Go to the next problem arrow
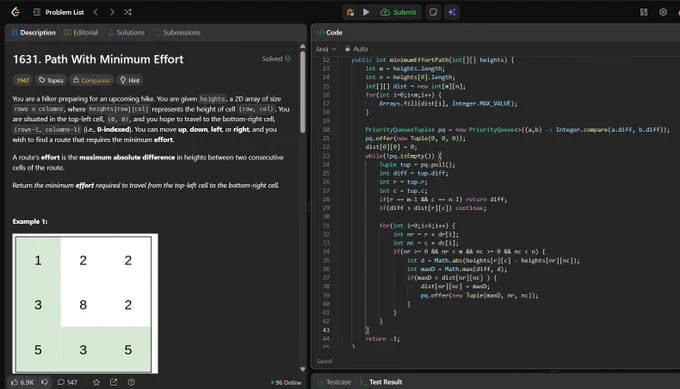The image size is (680, 389). click(112, 12)
